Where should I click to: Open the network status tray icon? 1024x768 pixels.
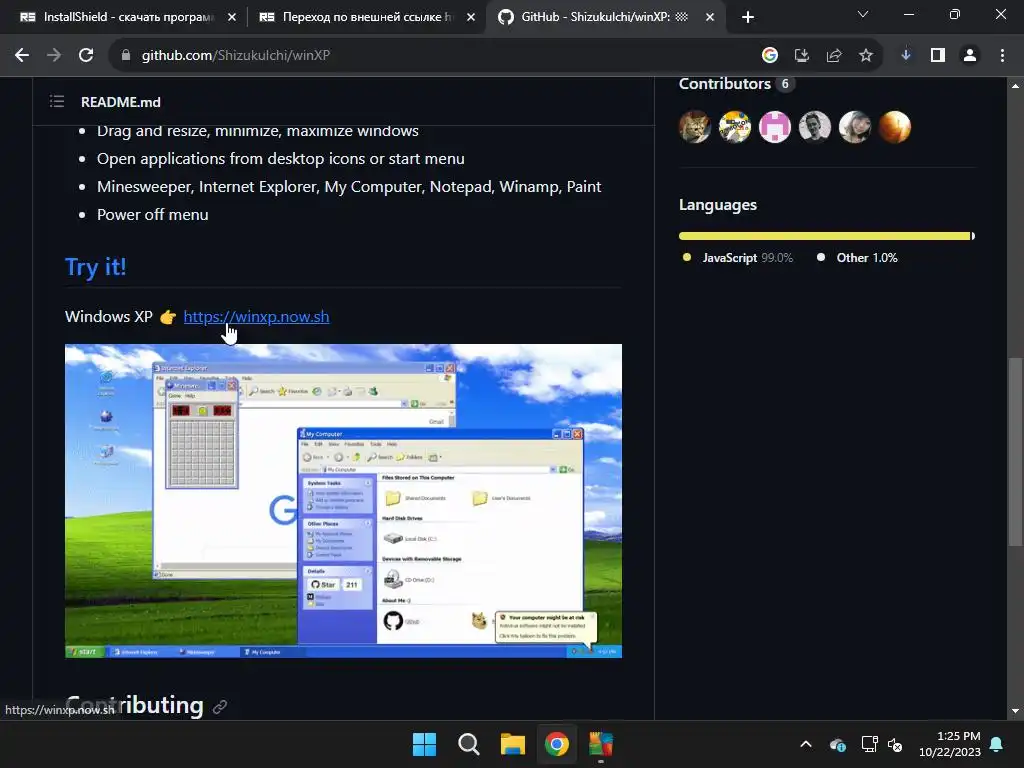tap(869, 744)
